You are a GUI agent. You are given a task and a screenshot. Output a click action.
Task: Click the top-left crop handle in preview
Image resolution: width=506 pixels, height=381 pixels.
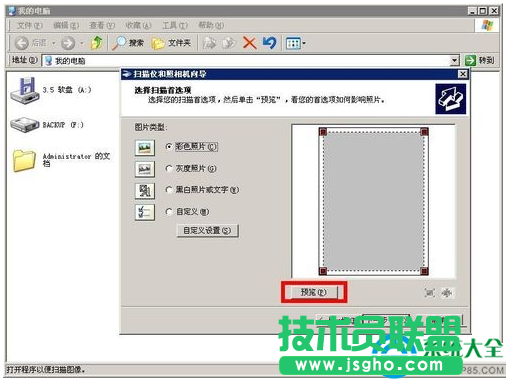(323, 132)
